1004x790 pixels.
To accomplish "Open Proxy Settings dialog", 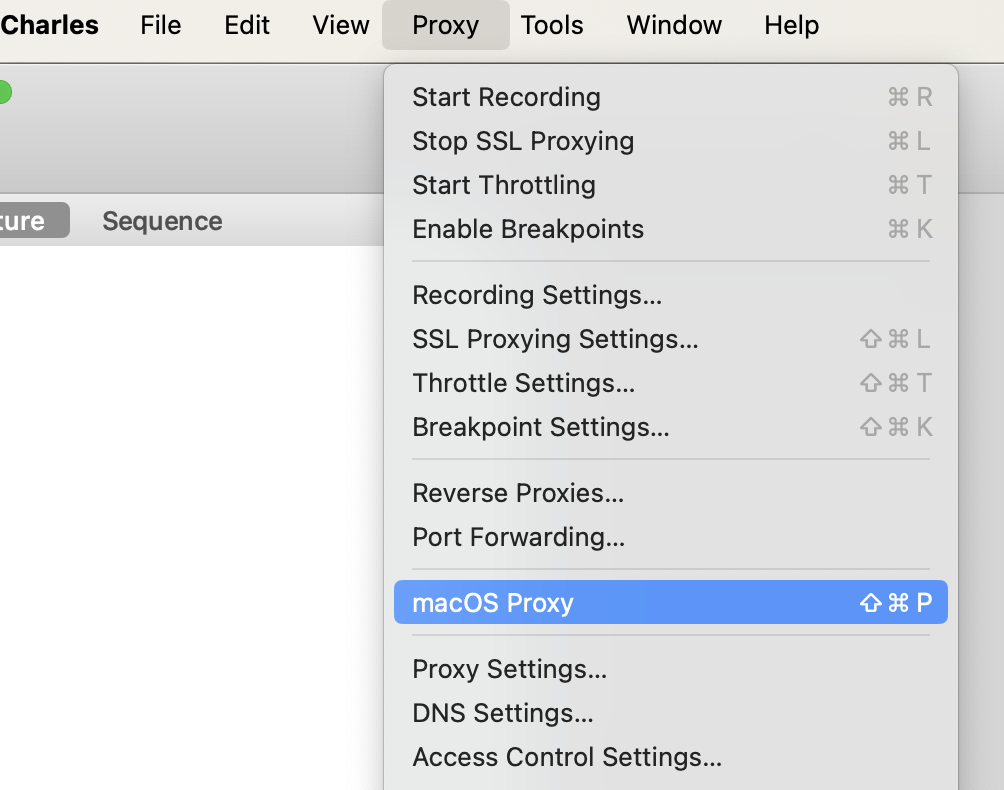I will coord(509,669).
